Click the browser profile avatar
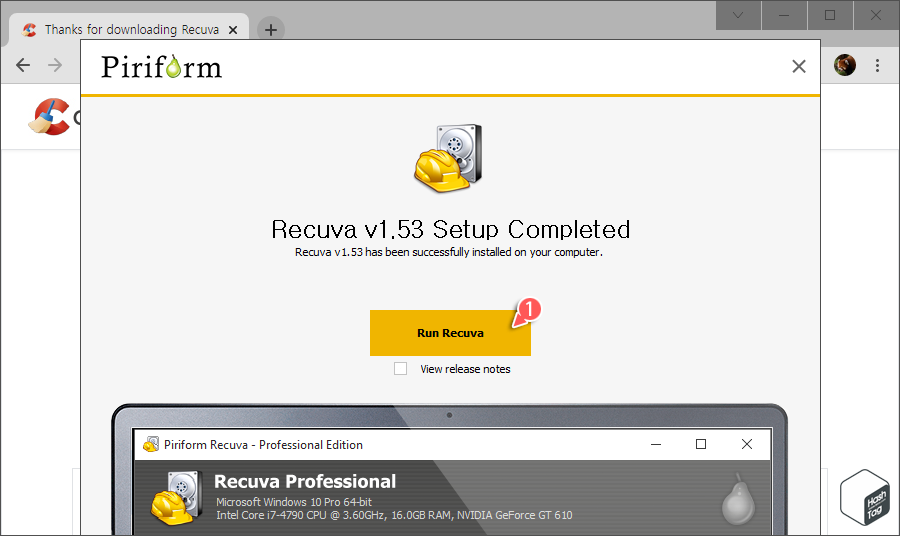 click(x=845, y=65)
